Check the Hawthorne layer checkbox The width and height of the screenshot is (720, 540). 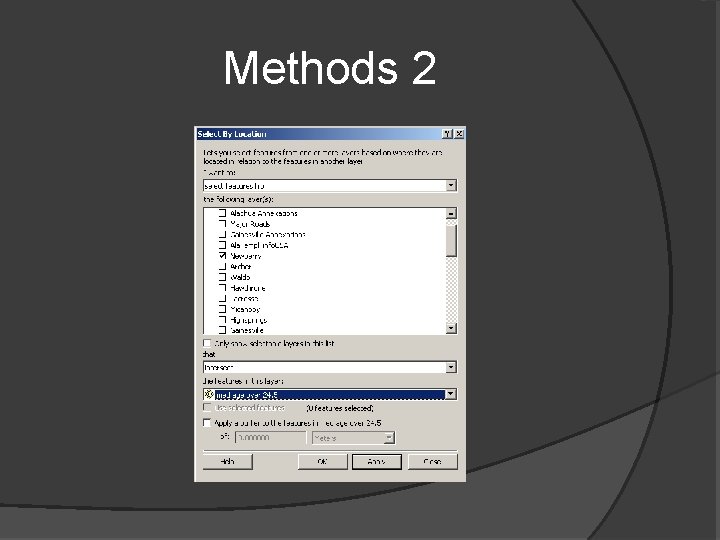(222, 288)
